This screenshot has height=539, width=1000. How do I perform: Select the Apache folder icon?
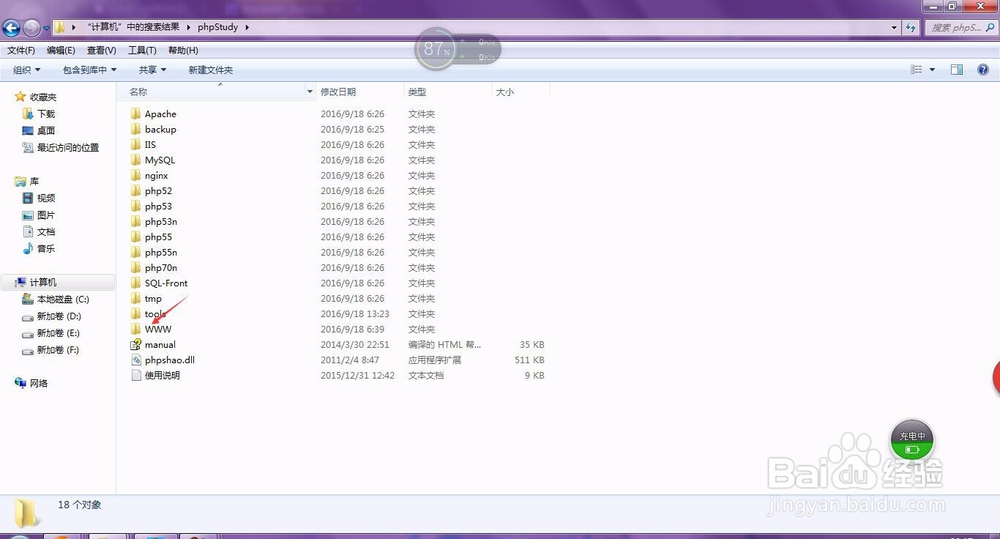[x=136, y=114]
